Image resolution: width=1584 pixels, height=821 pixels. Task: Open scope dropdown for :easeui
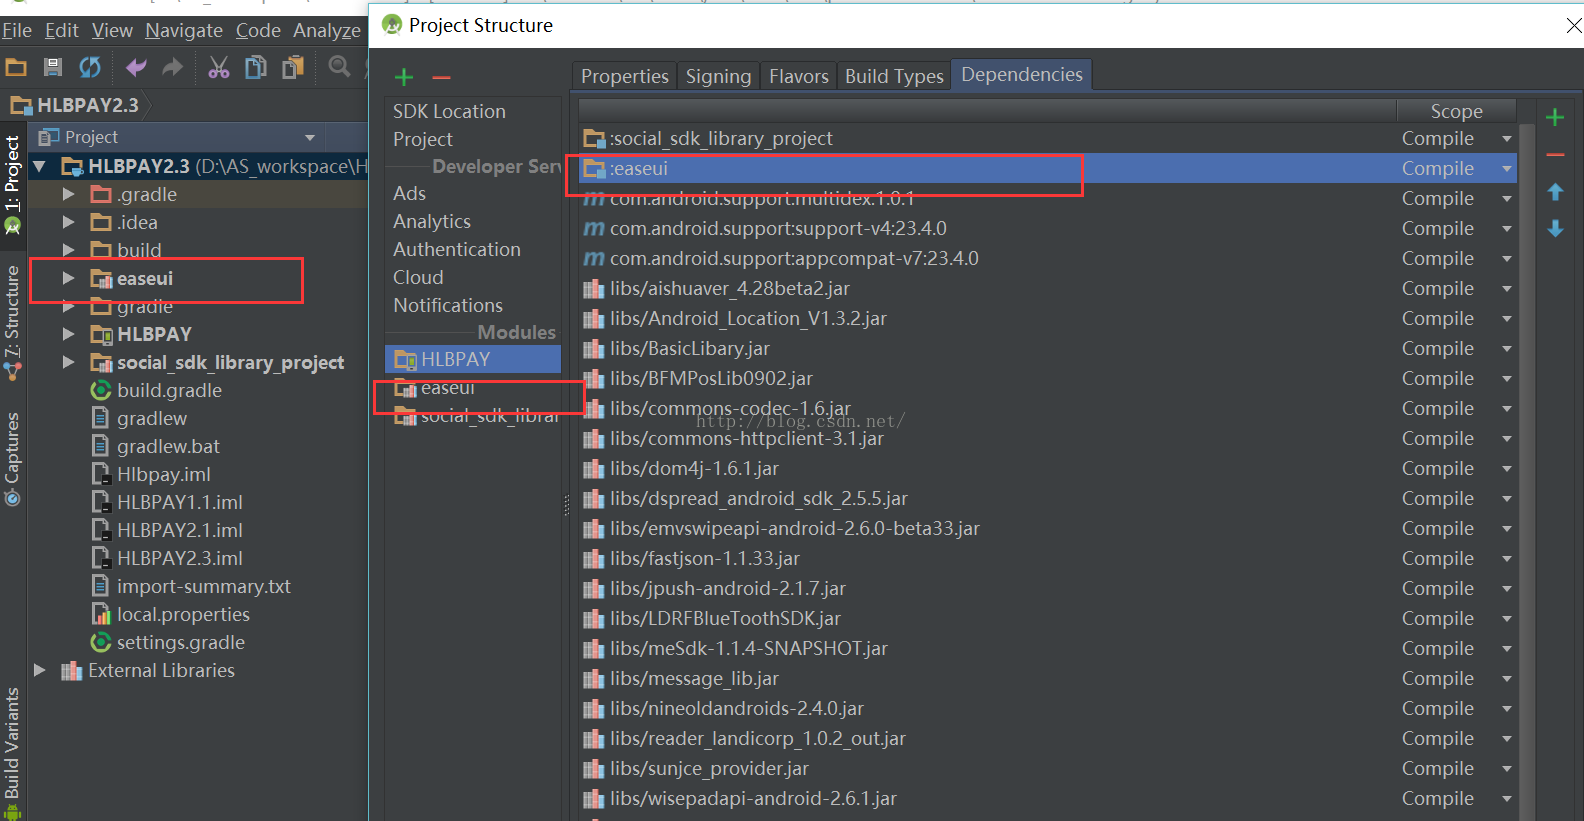coord(1507,169)
